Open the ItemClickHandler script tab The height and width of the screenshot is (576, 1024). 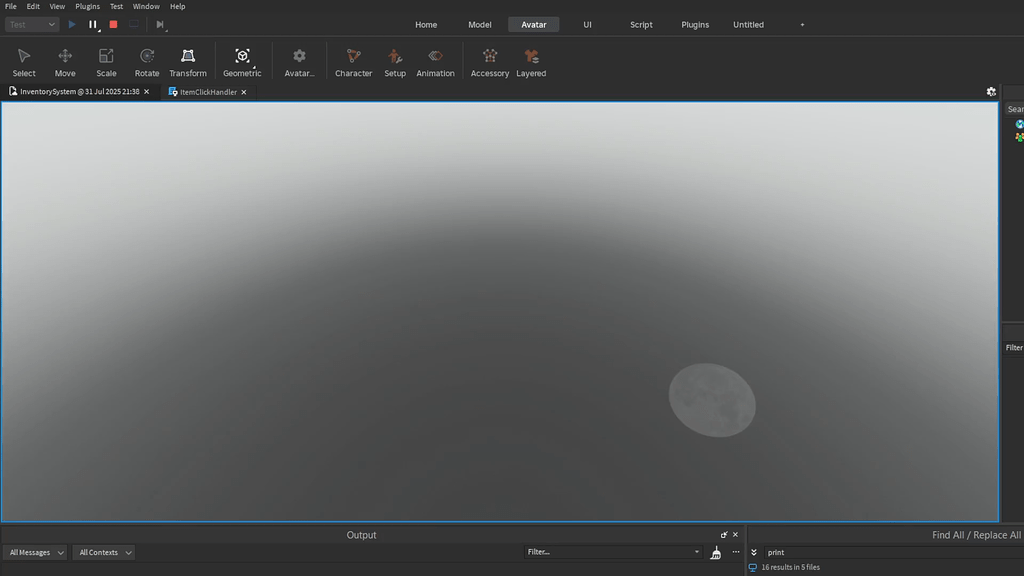(x=206, y=91)
